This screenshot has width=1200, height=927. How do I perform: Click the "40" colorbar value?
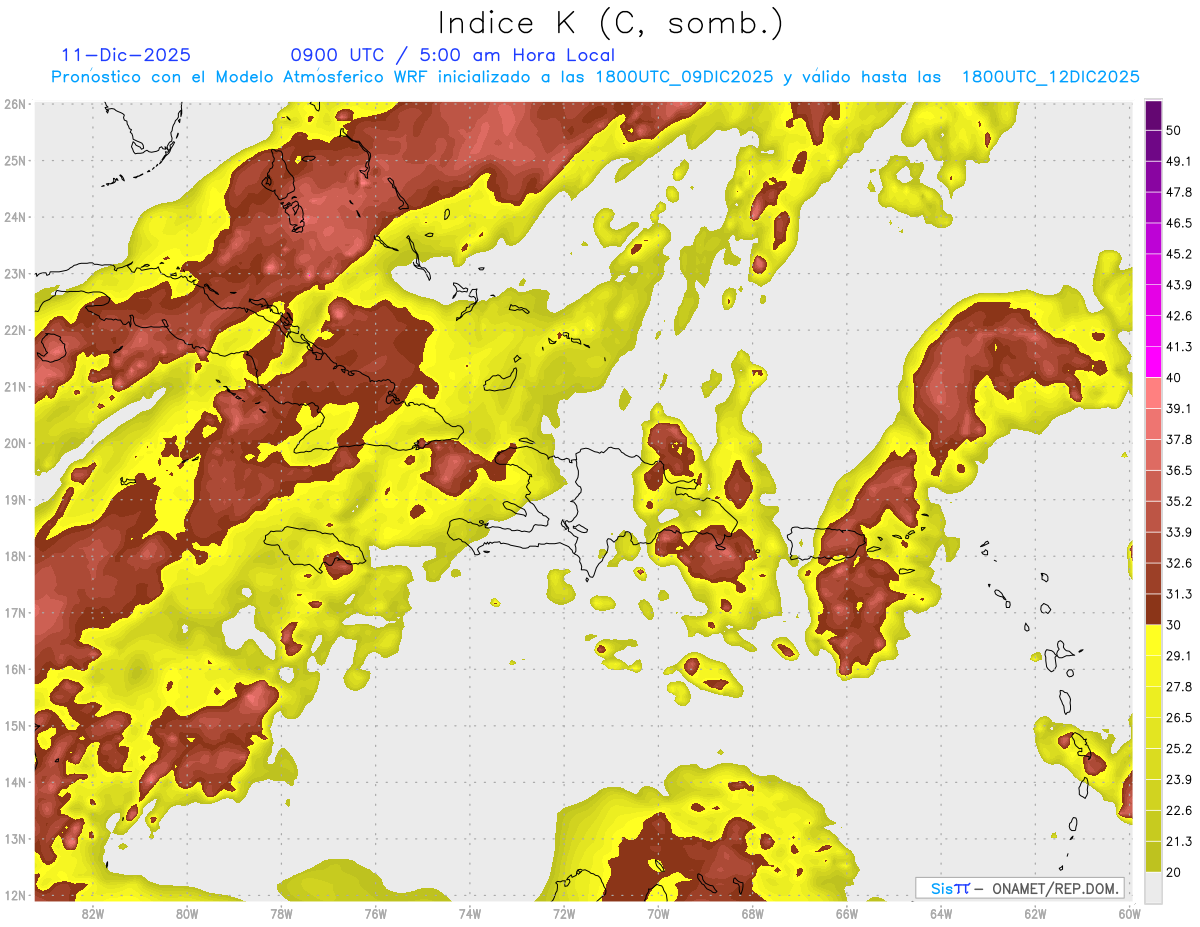(x=1174, y=378)
